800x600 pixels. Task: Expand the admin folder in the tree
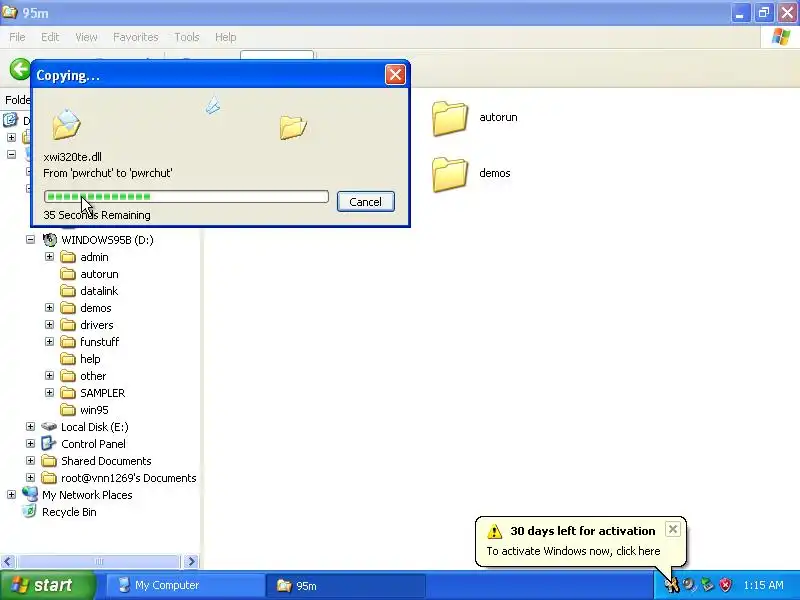pyautogui.click(x=49, y=257)
